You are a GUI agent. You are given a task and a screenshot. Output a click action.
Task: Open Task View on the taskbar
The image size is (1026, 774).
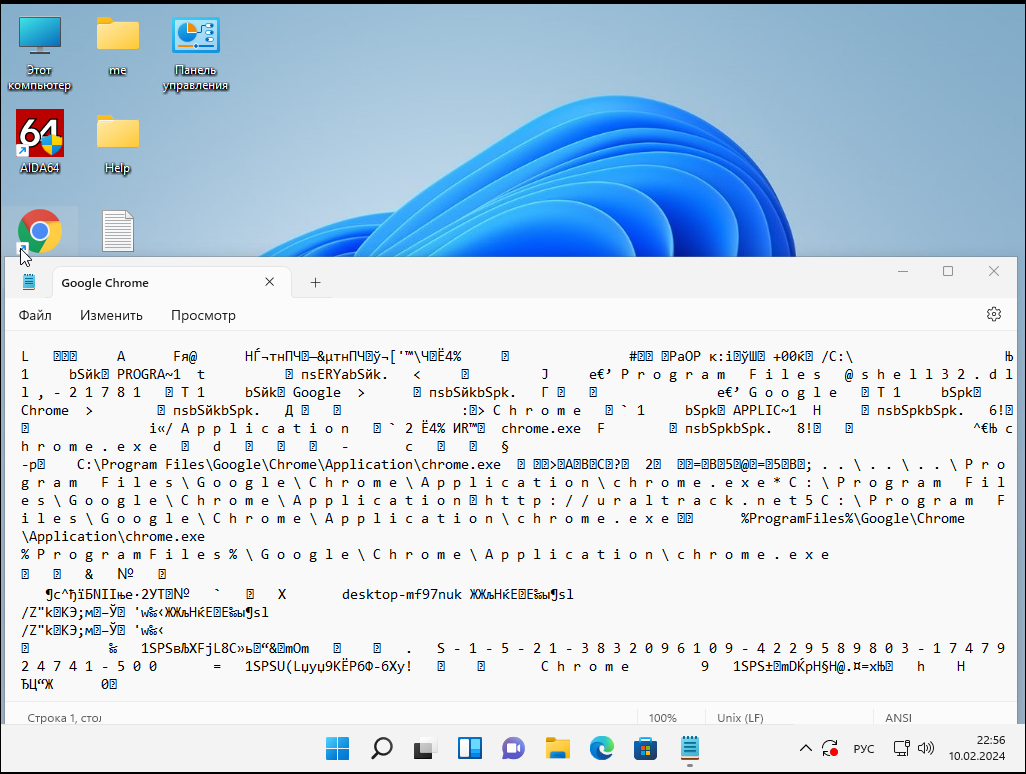425,748
